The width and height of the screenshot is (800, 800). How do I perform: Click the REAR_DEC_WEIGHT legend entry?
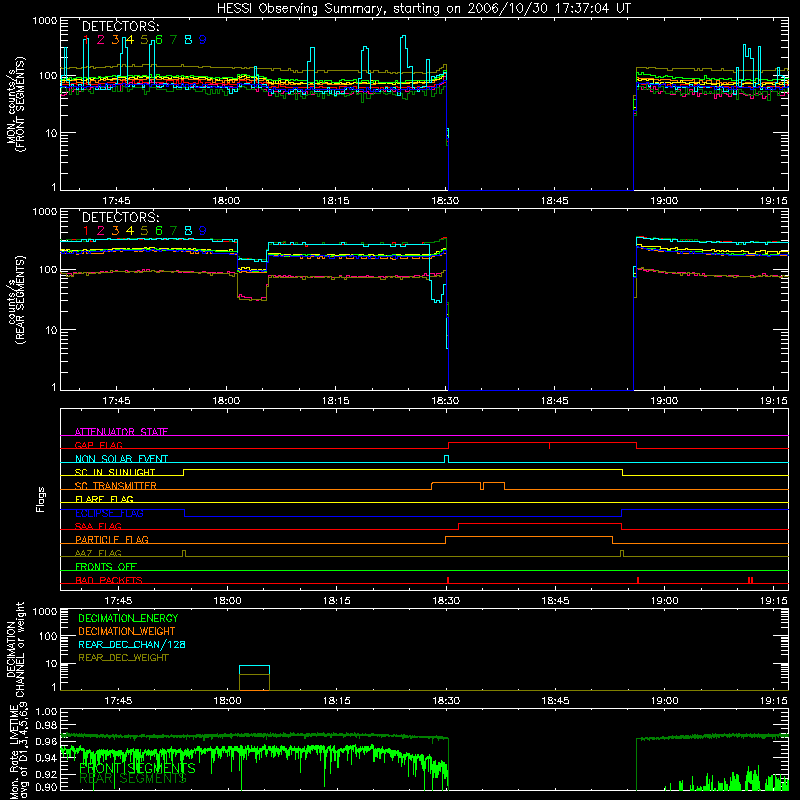pyautogui.click(x=123, y=658)
